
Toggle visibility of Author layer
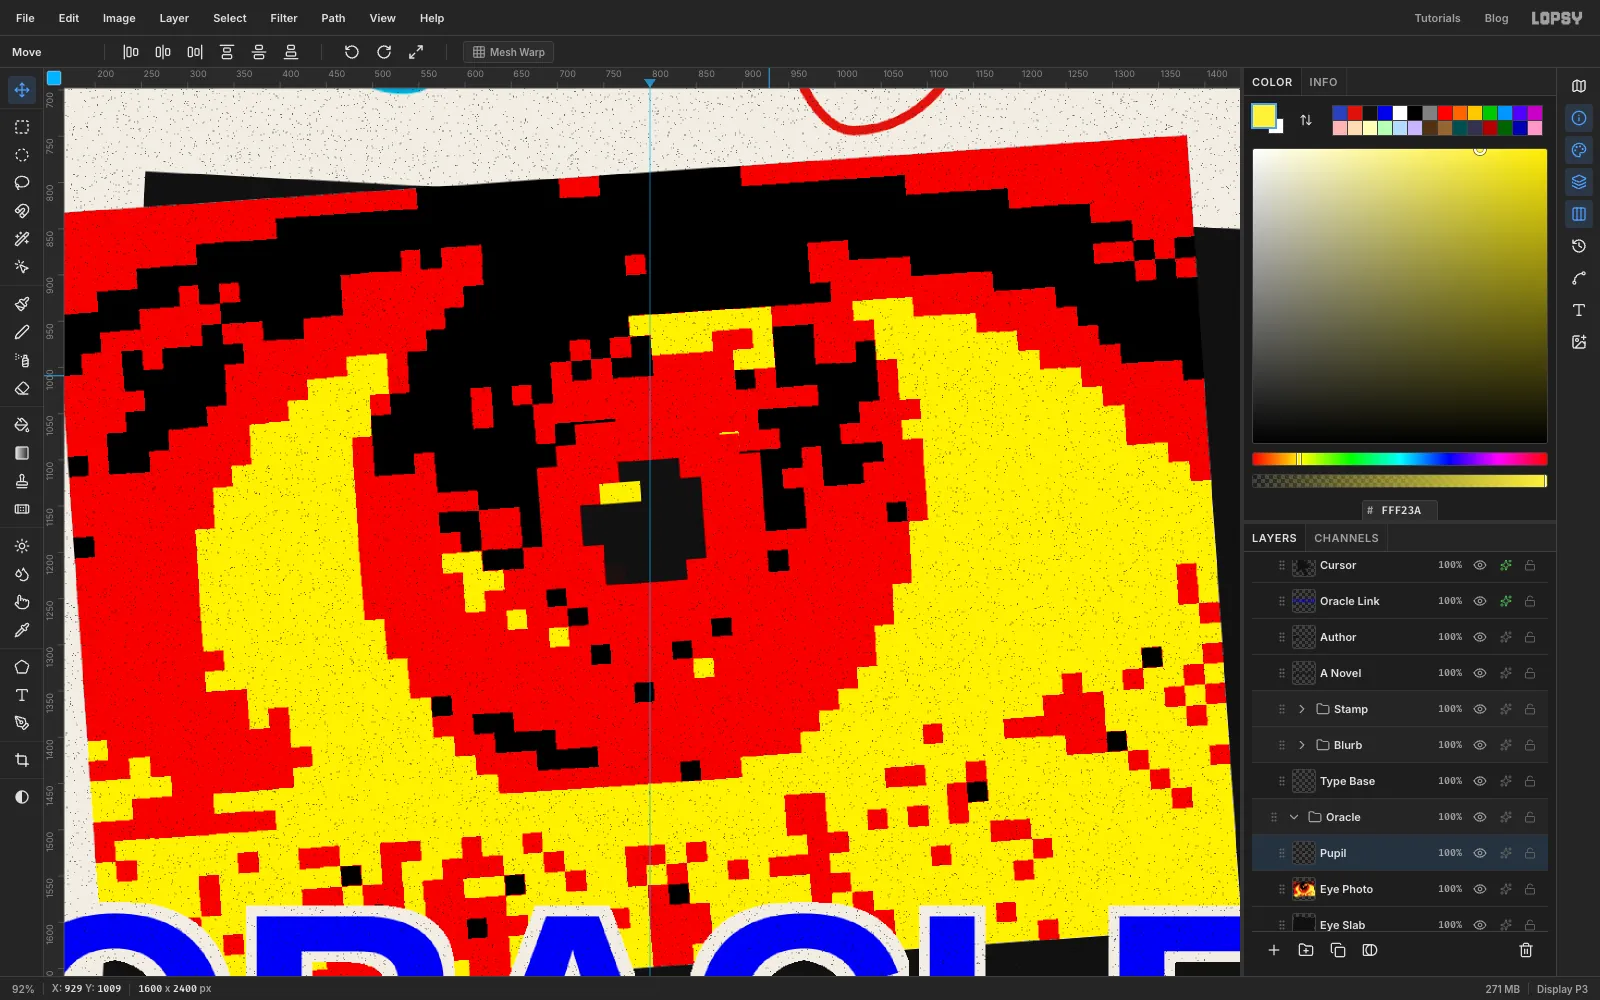point(1480,637)
